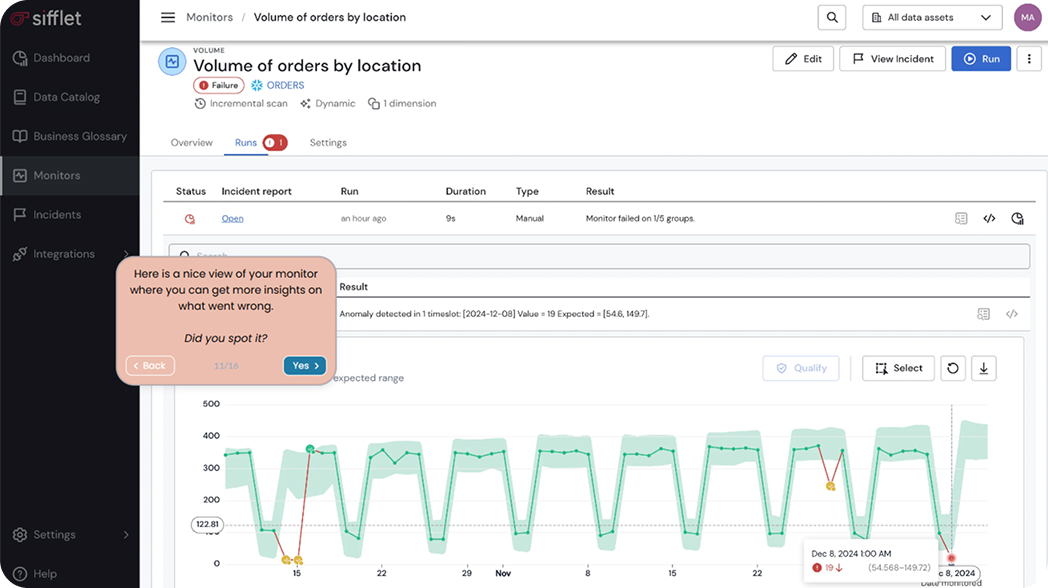Click the Failure status badge

click(x=219, y=86)
